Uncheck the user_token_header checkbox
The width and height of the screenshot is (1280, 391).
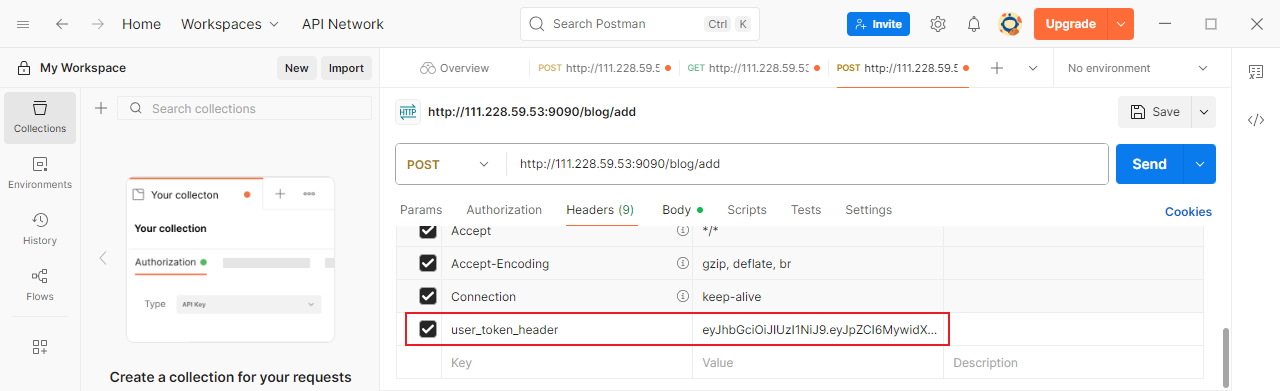pyautogui.click(x=428, y=330)
